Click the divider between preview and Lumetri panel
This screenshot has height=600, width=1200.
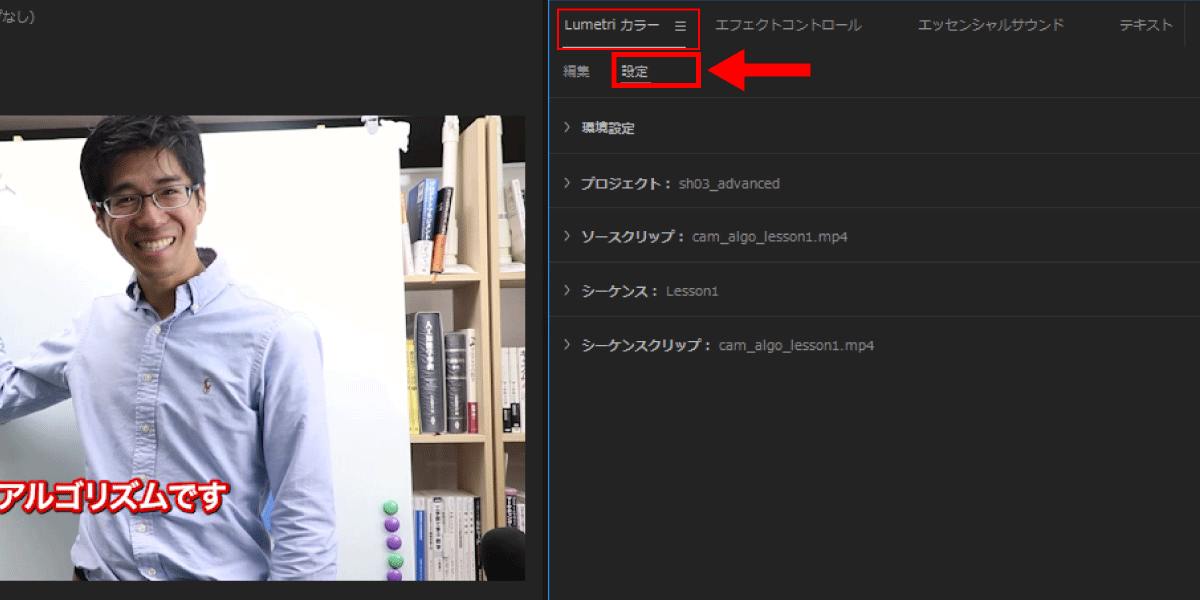tap(547, 300)
